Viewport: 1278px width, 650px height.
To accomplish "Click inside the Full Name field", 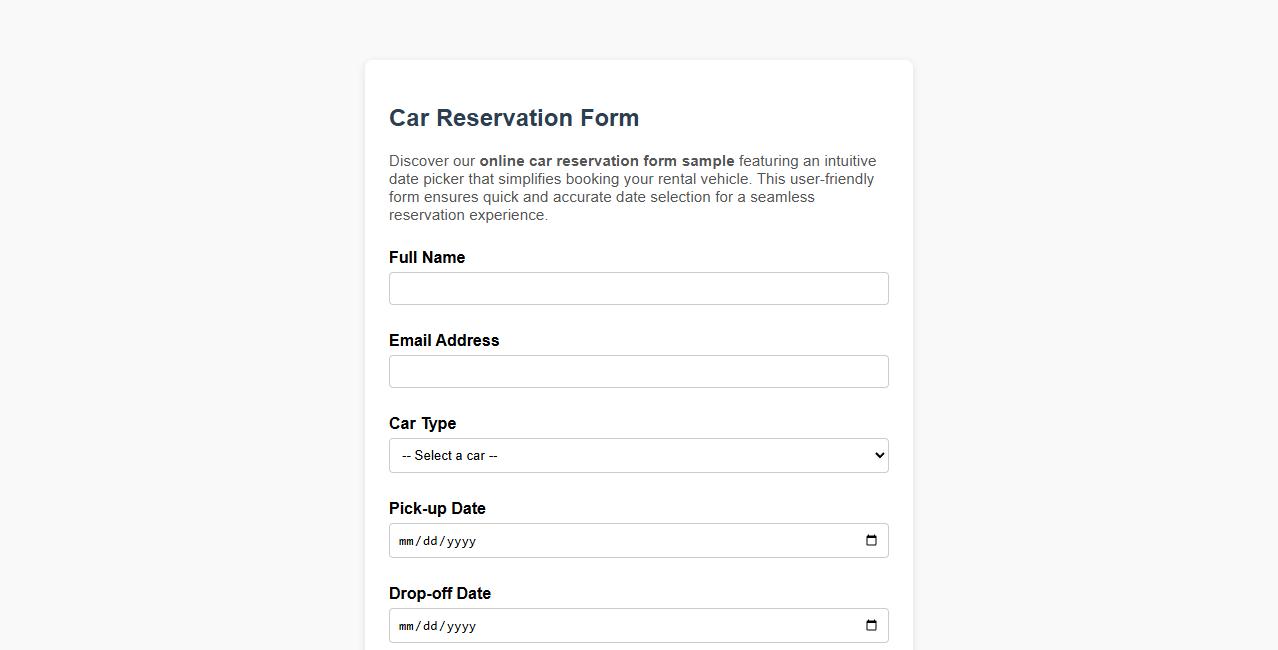I will pos(639,288).
